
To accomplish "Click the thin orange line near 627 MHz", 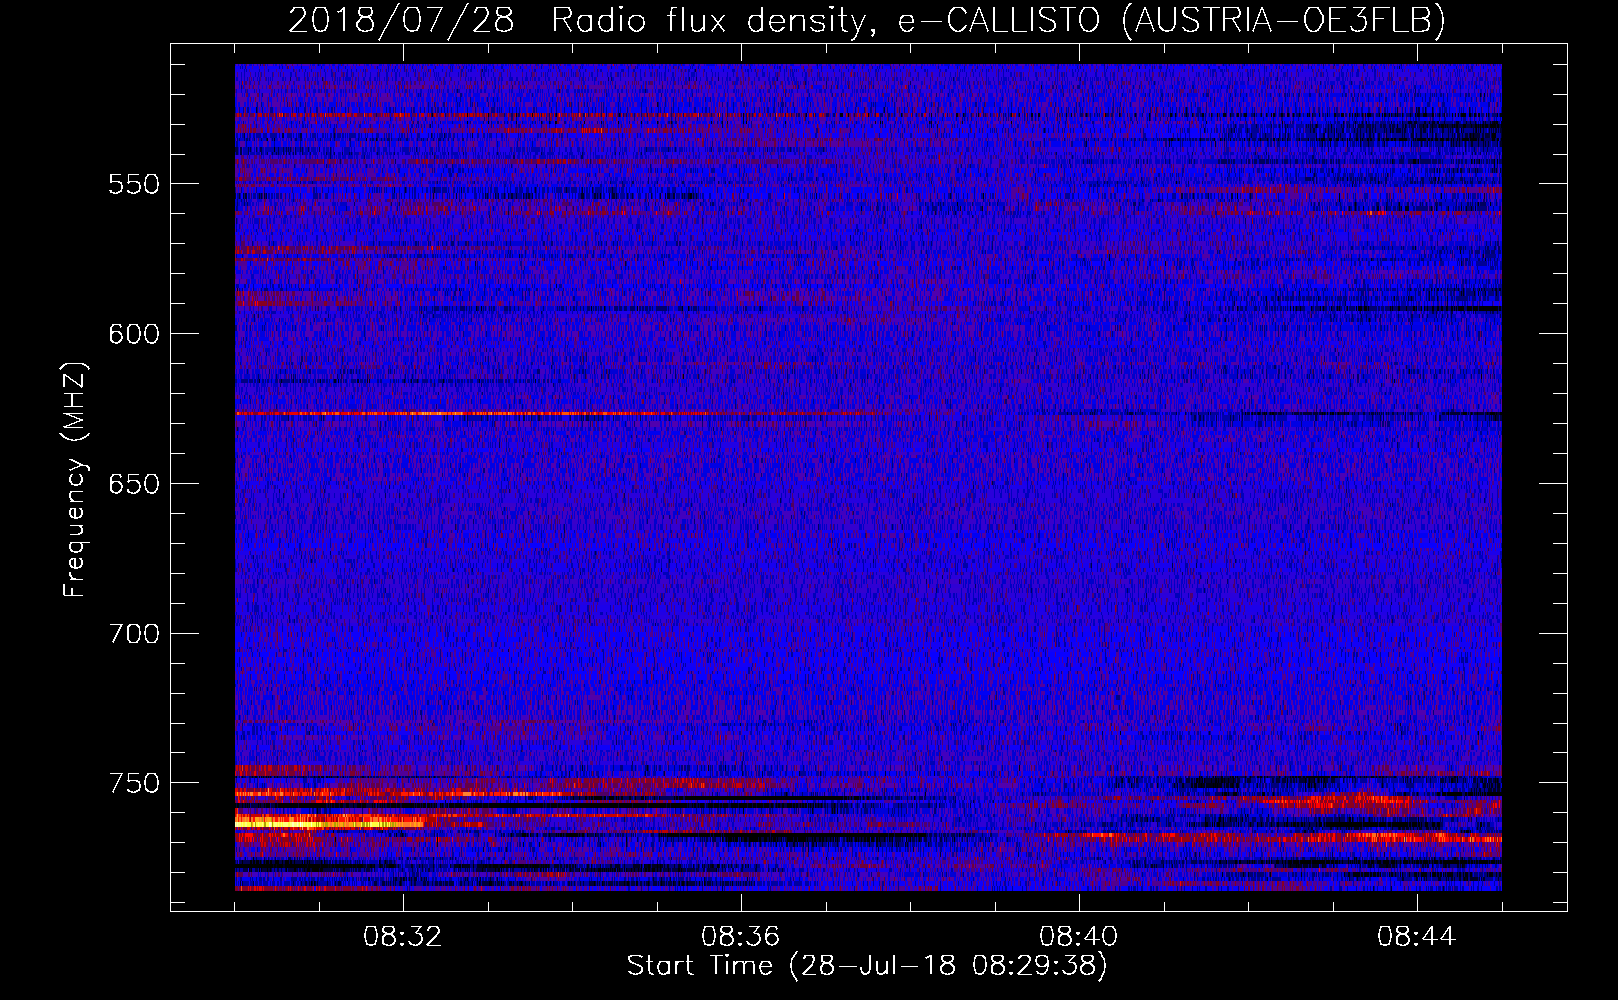I will [560, 413].
